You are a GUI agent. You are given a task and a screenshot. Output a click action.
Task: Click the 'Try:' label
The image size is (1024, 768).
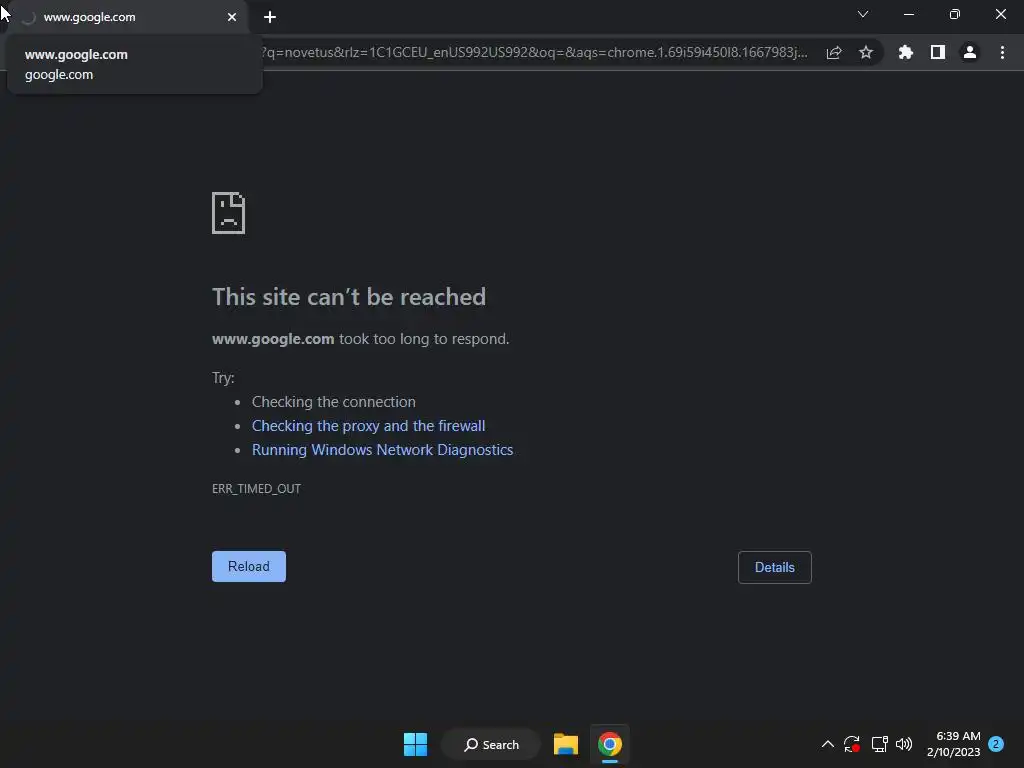(223, 378)
